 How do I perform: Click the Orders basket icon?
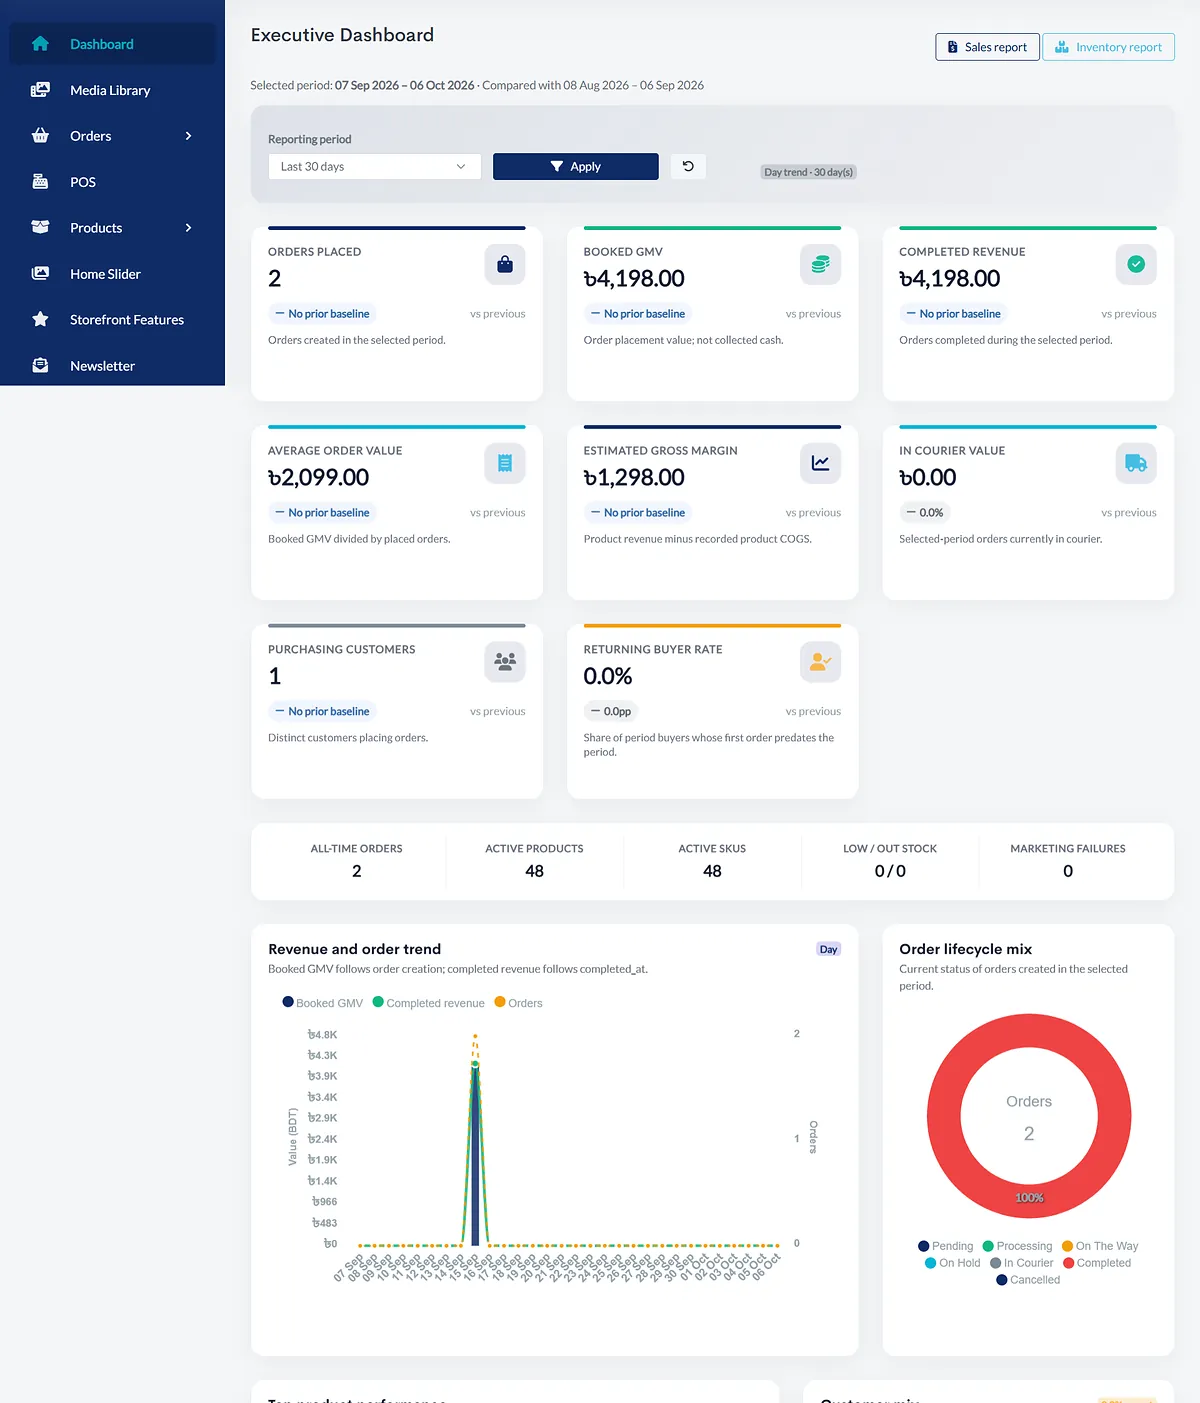pyautogui.click(x=40, y=136)
